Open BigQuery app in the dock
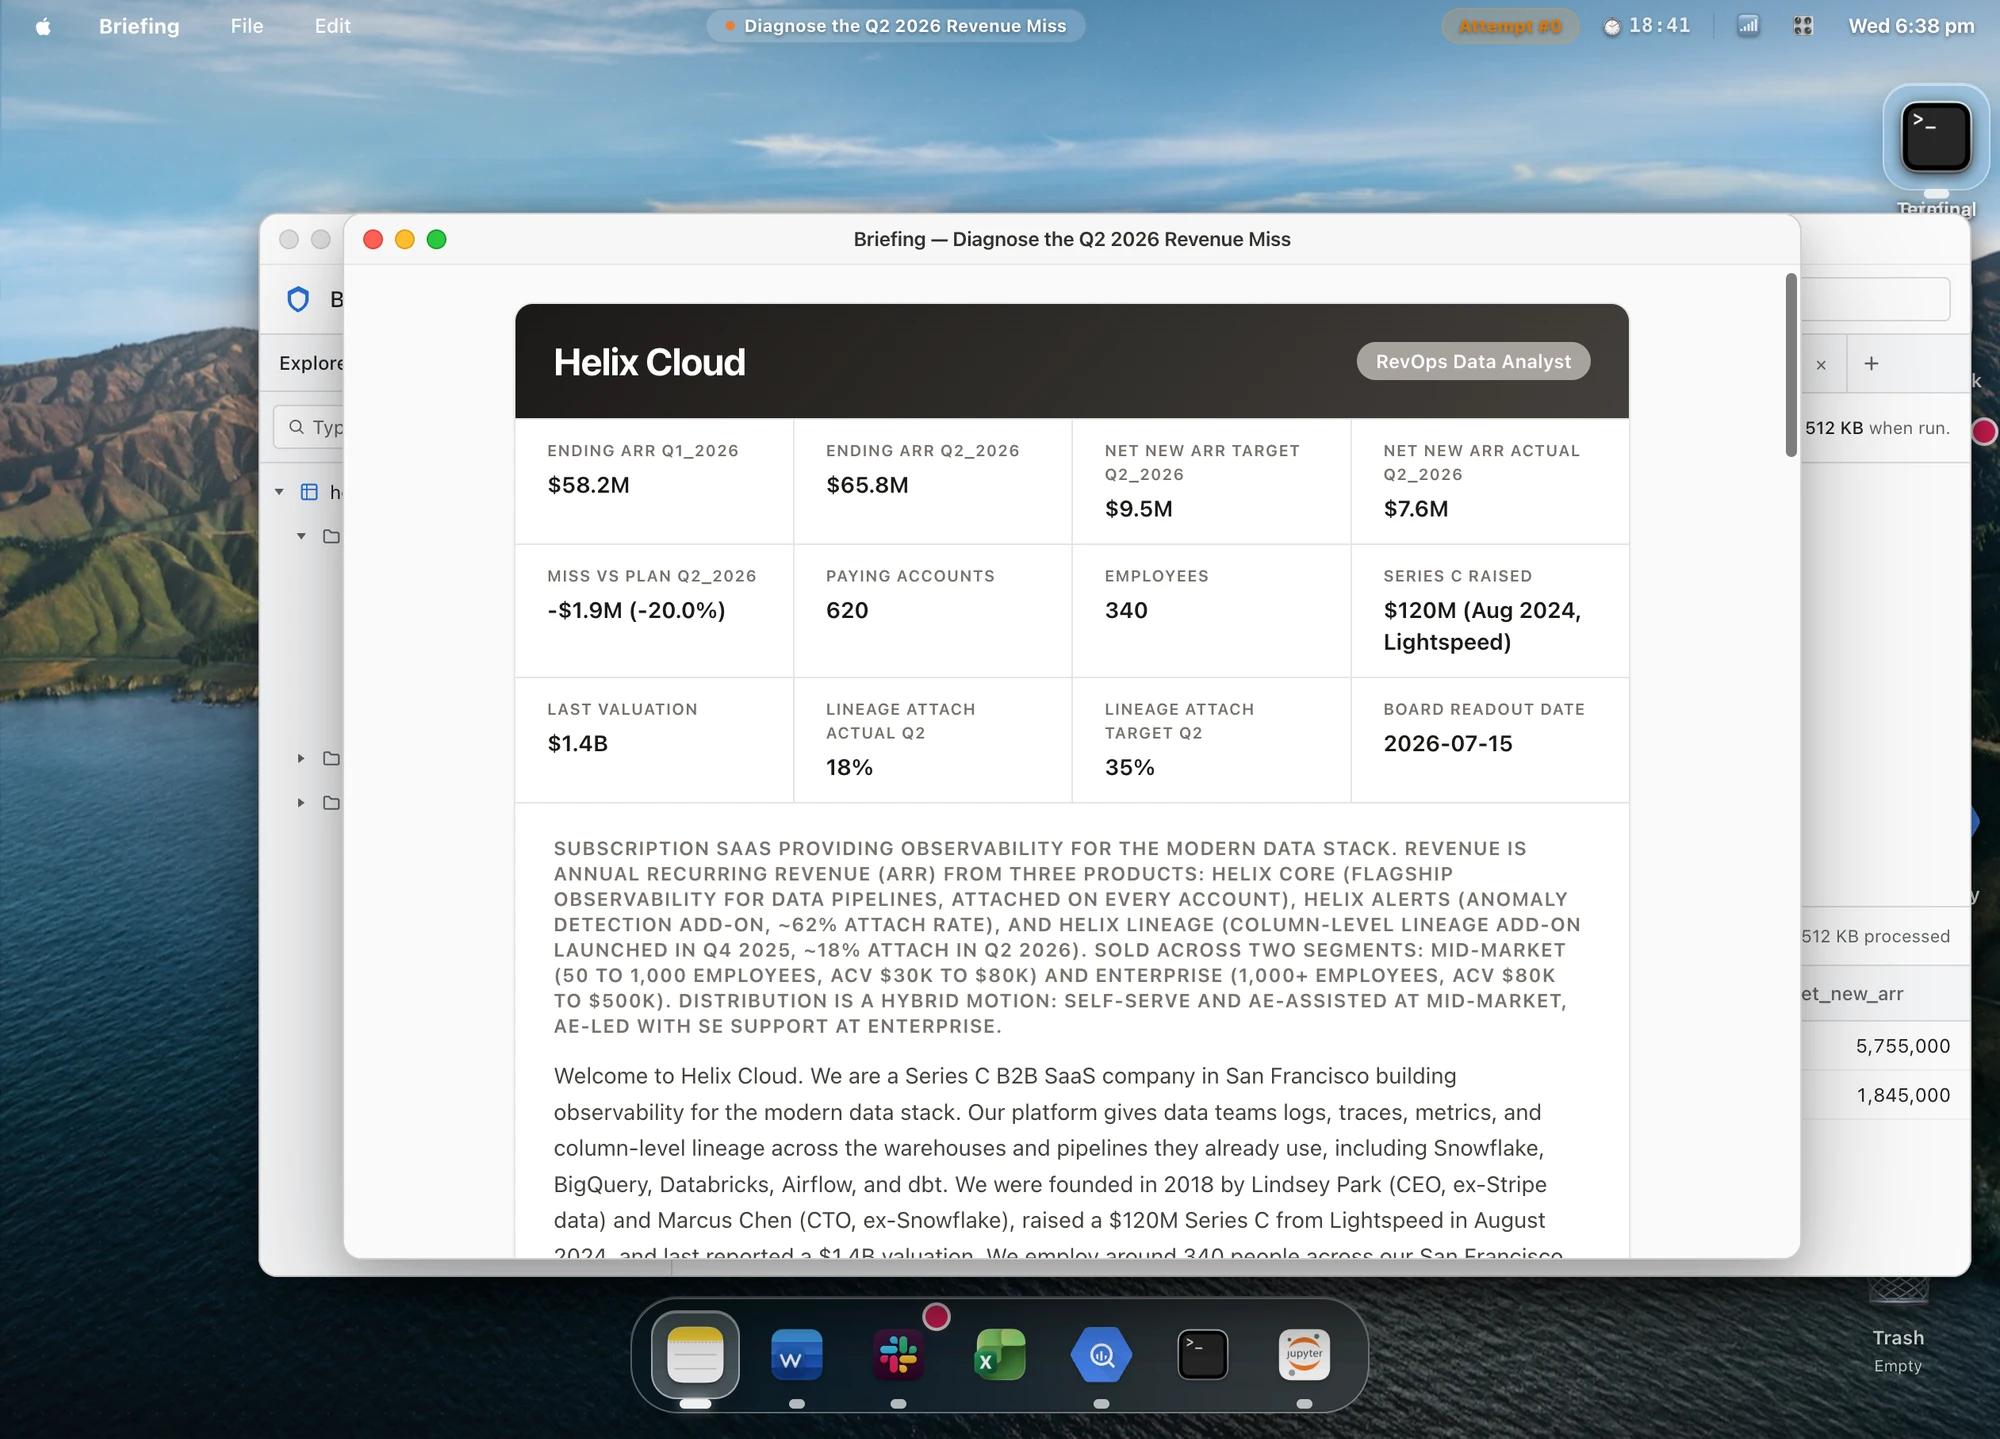Screen dimensions: 2000x1439 1101,1354
